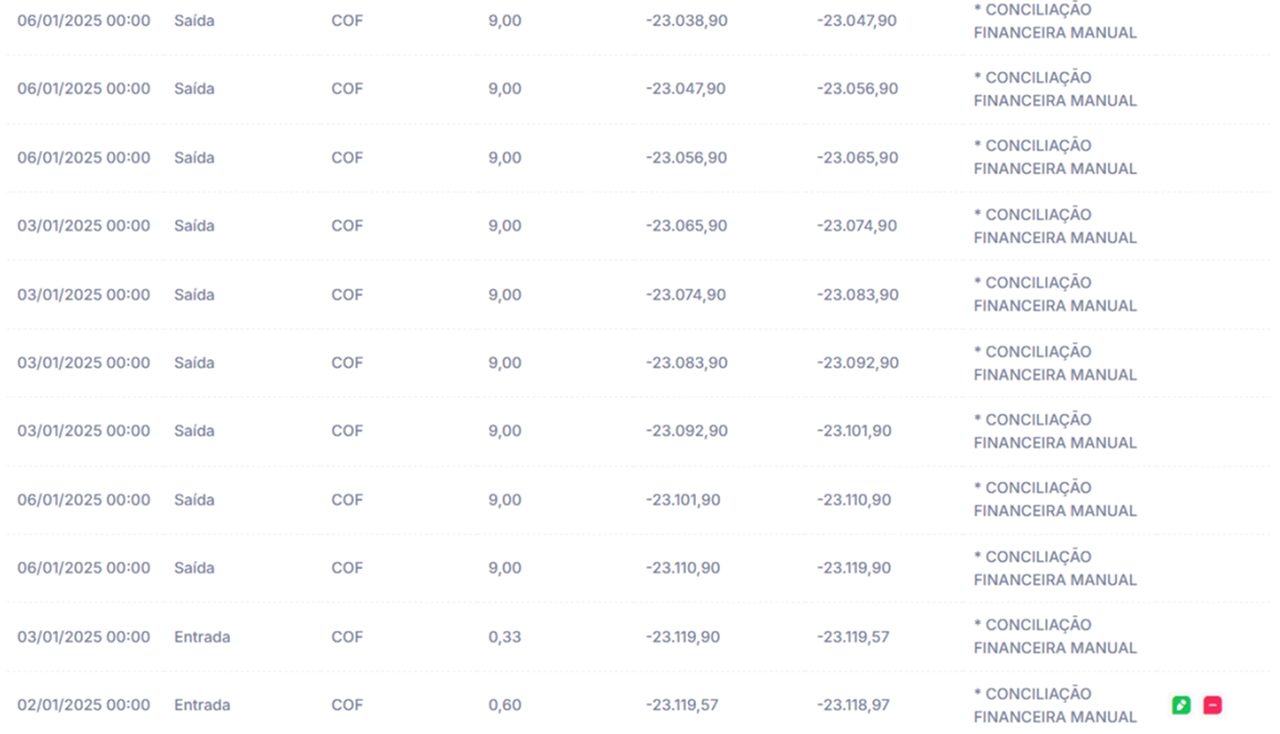Click Entrada in the 0,33 value row

[202, 637]
